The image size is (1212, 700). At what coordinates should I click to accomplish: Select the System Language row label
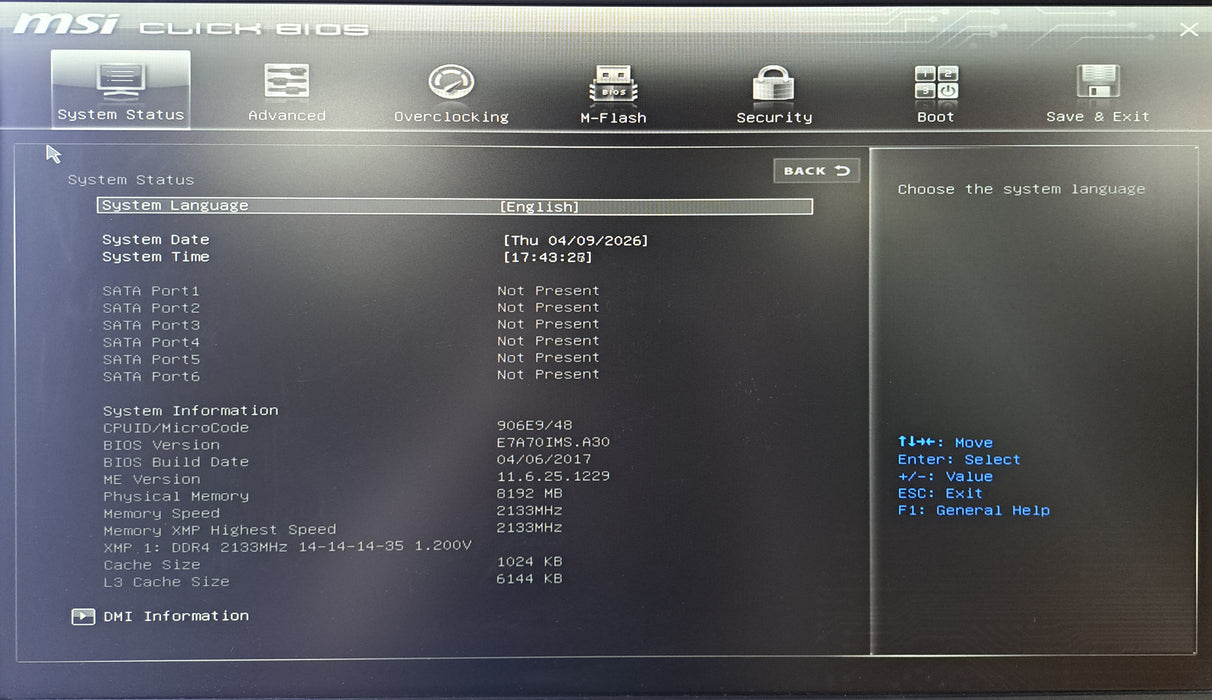(x=175, y=206)
